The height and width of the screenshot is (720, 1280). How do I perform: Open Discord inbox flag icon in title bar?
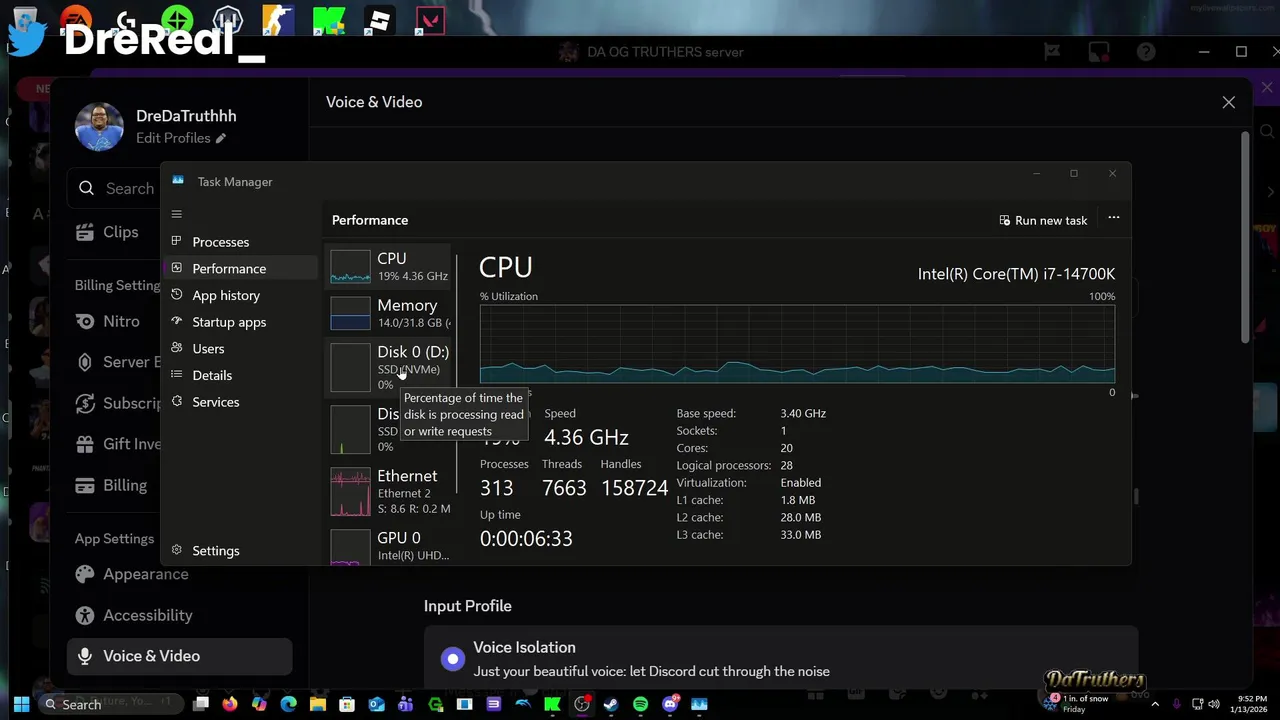pos(1052,52)
